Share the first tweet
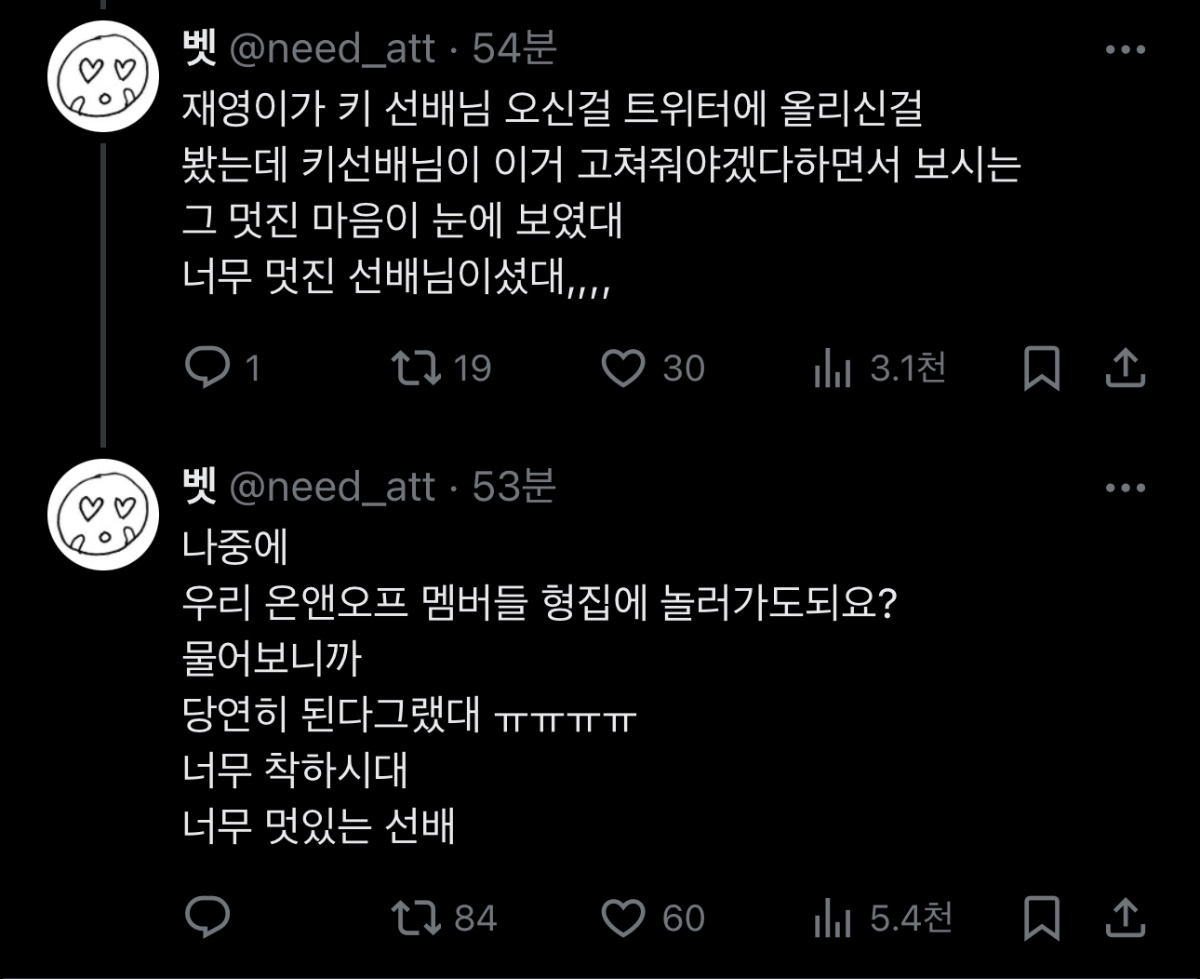 point(1124,369)
